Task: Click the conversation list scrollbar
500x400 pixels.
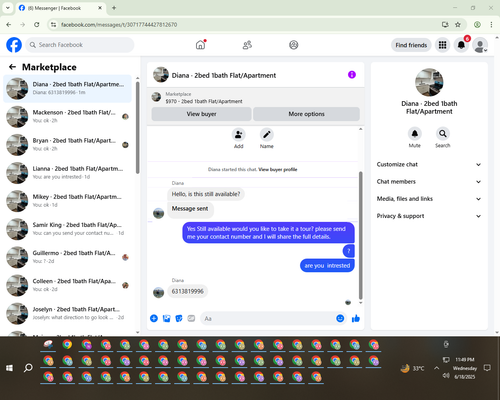Action: point(137,127)
